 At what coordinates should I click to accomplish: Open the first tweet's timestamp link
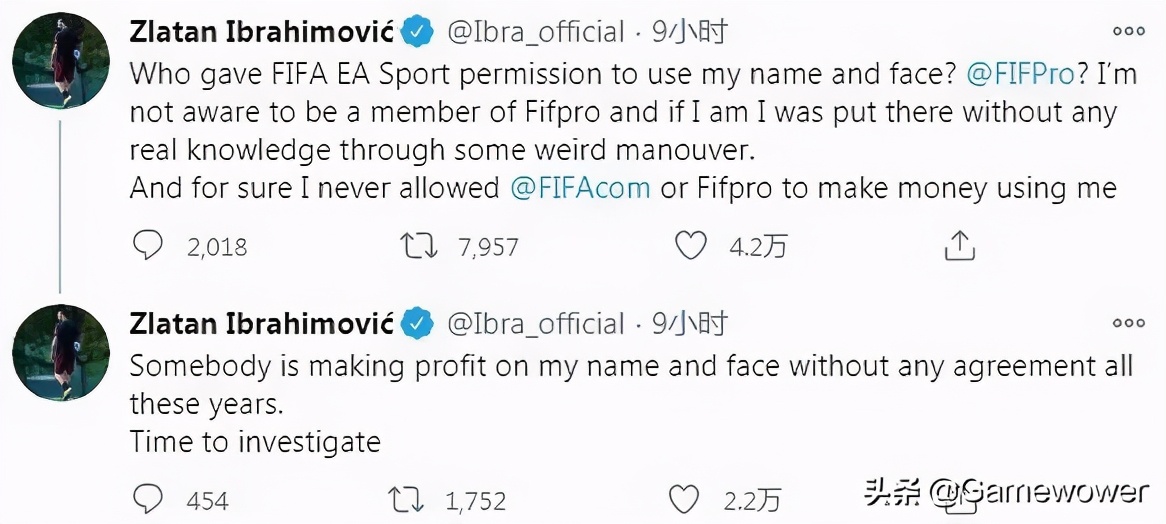coord(690,31)
